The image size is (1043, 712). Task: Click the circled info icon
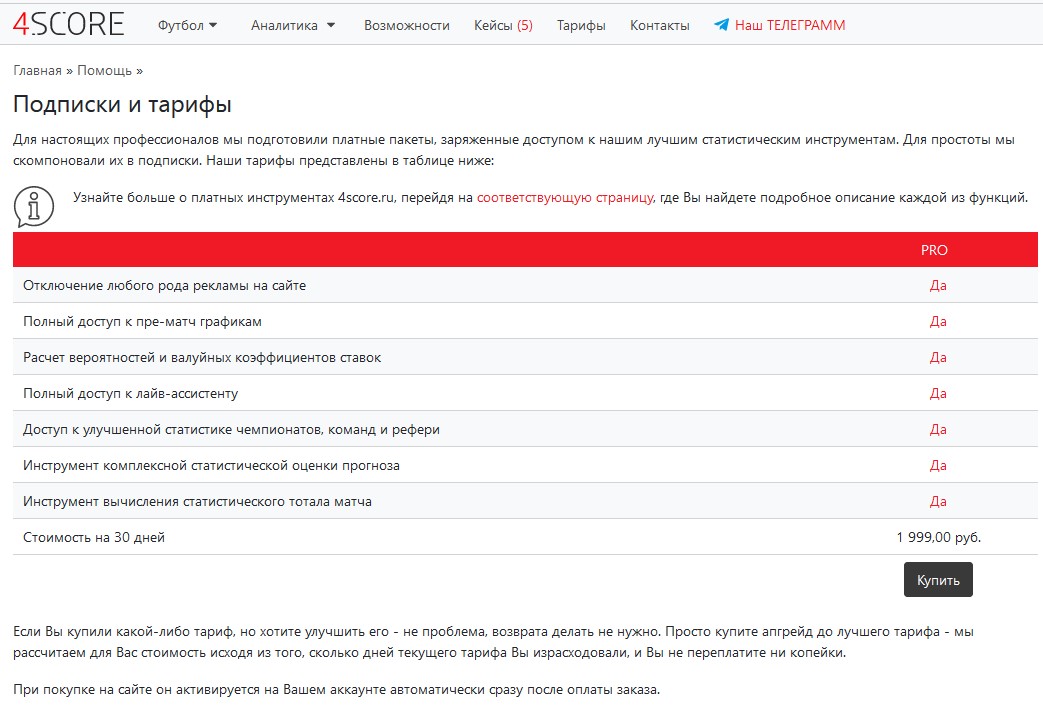click(x=31, y=204)
